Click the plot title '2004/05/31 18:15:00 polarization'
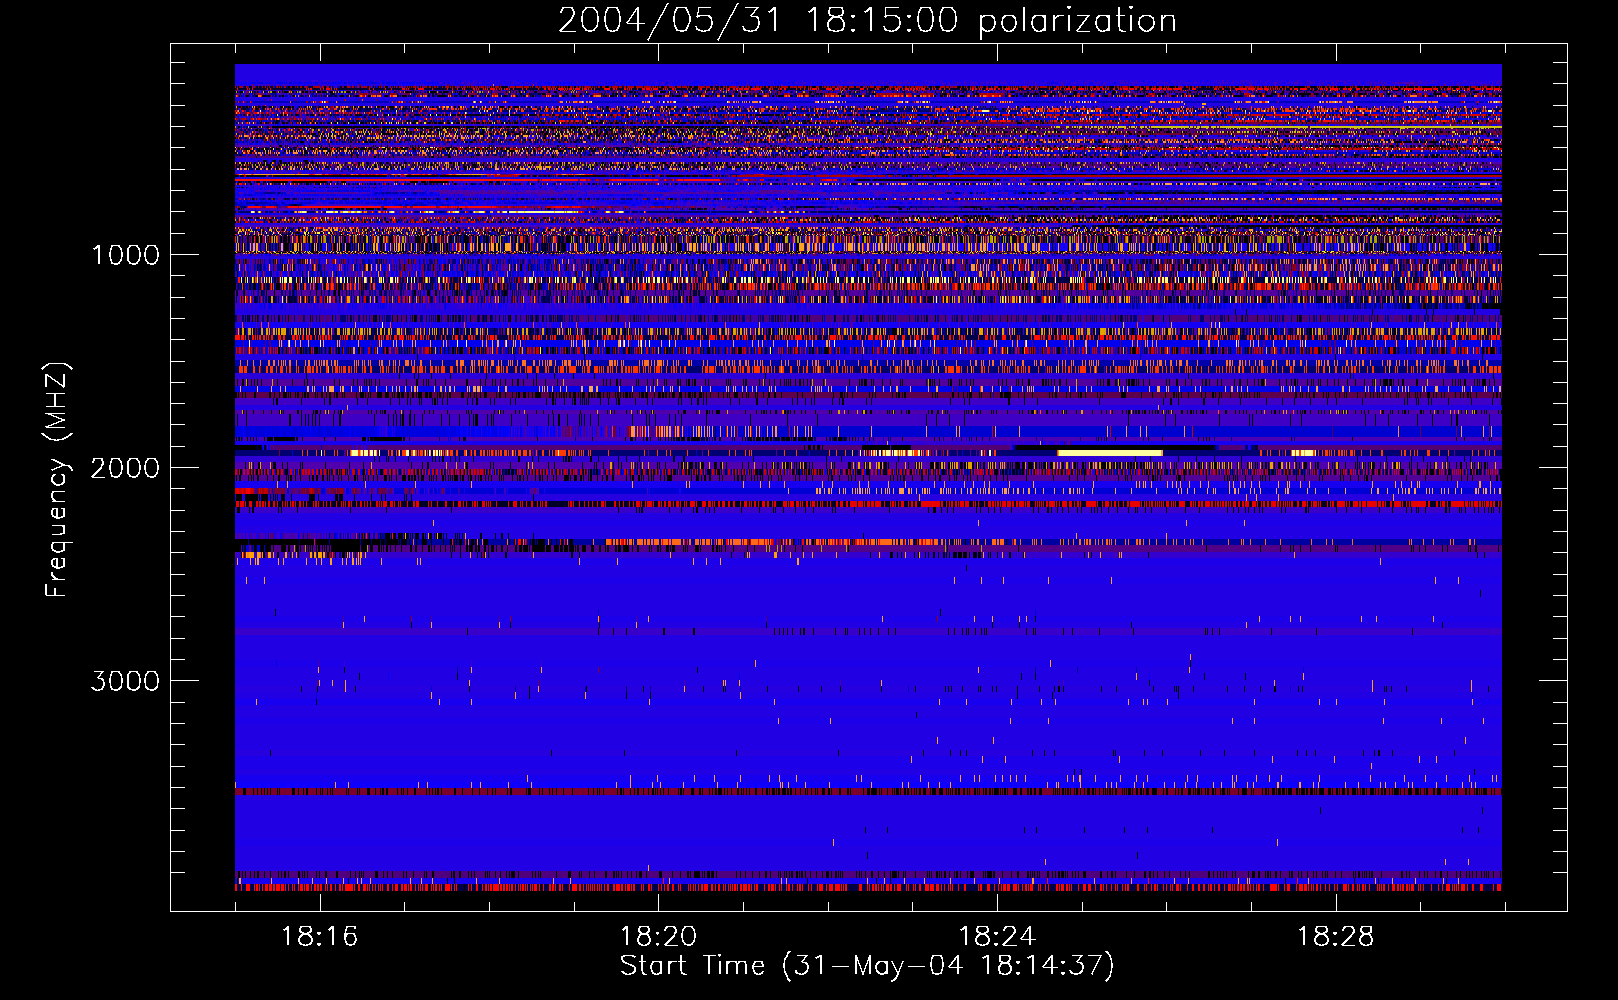This screenshot has width=1618, height=1000. click(x=867, y=20)
